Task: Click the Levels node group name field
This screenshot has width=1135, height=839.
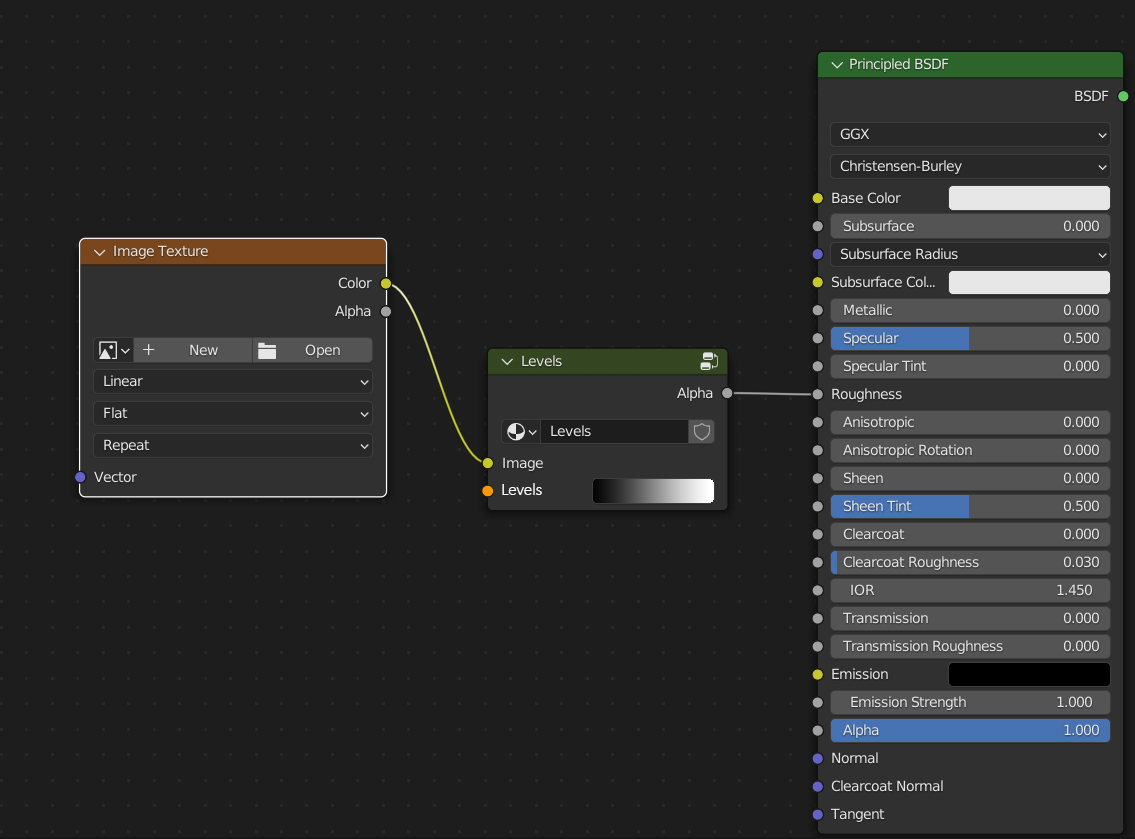Action: pyautogui.click(x=615, y=431)
